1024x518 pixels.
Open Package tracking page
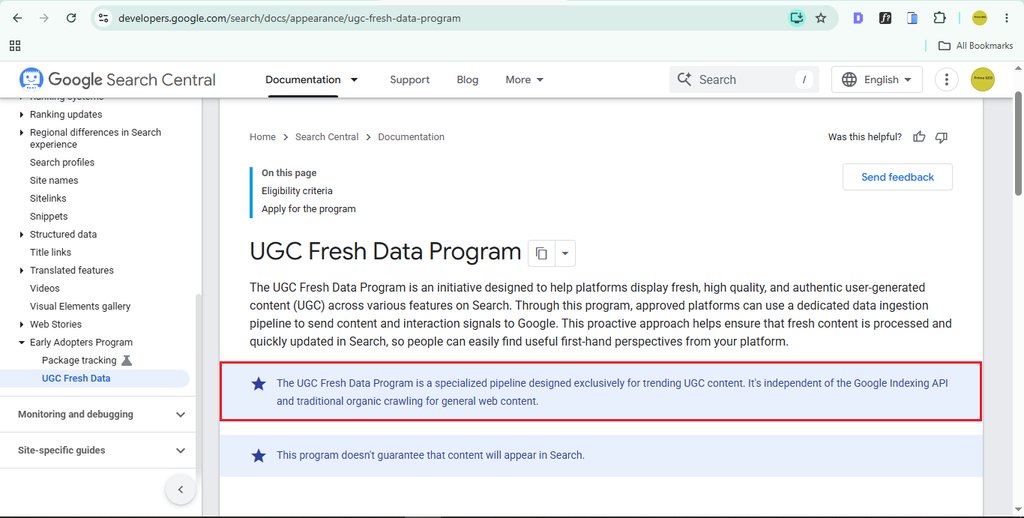click(79, 360)
